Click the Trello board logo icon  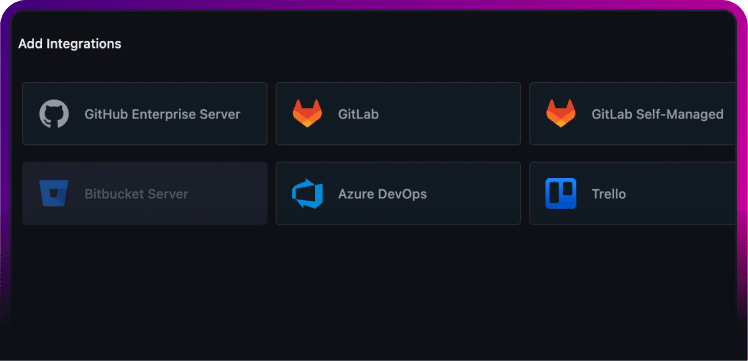pyautogui.click(x=561, y=194)
